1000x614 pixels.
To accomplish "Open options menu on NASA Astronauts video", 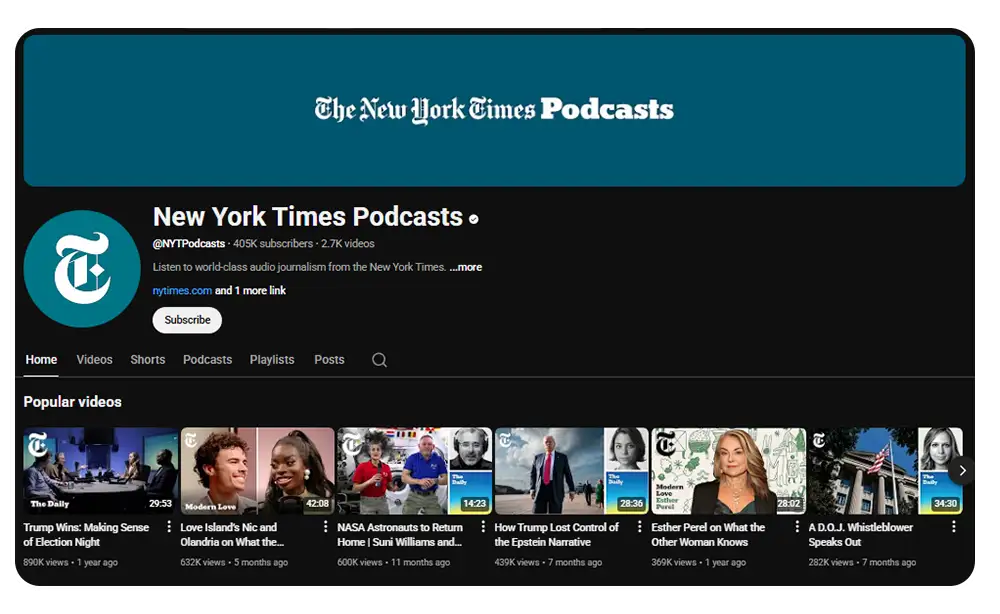I will click(482, 526).
